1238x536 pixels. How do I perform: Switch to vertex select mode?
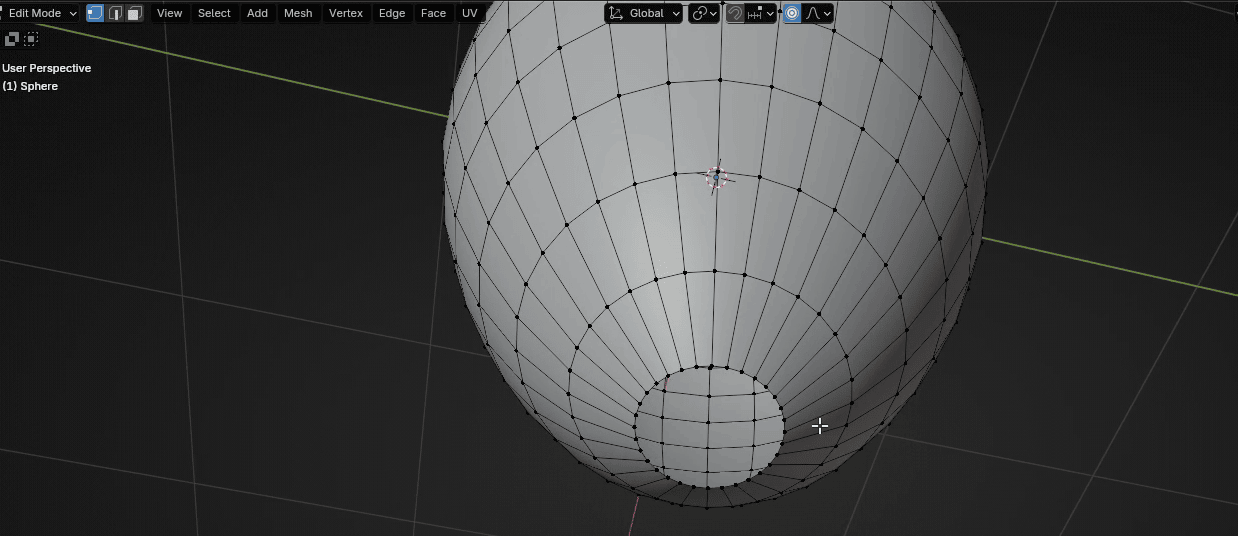point(95,13)
